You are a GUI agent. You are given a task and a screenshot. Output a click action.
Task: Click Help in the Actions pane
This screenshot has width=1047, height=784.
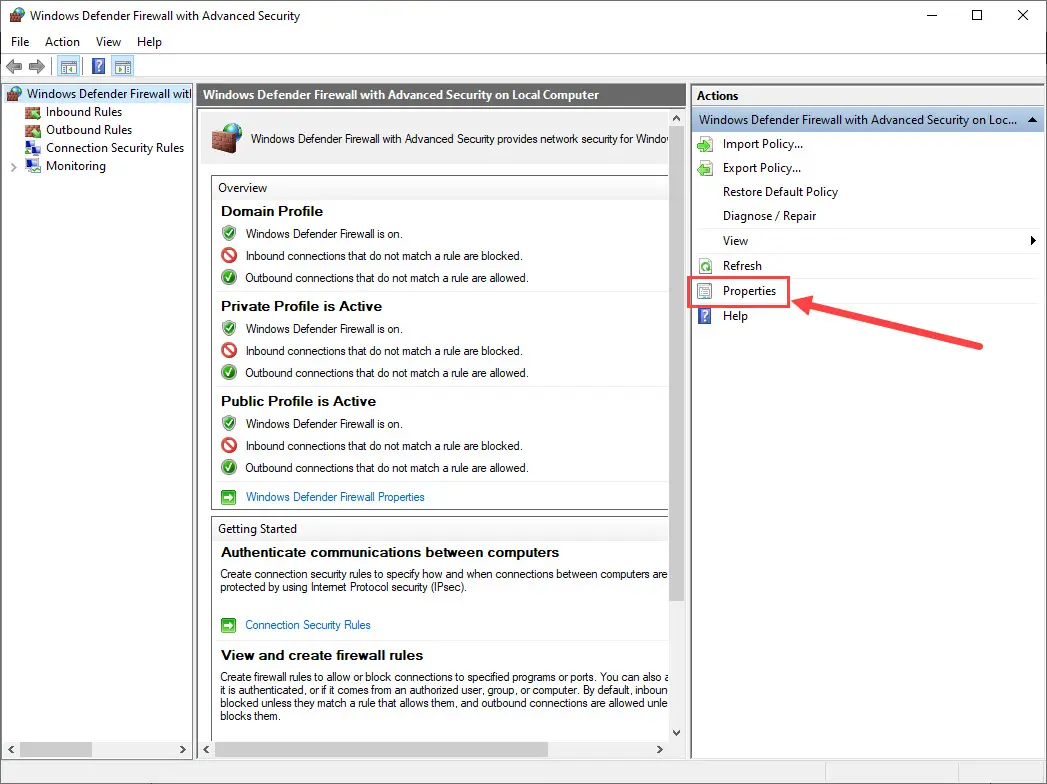coord(735,316)
